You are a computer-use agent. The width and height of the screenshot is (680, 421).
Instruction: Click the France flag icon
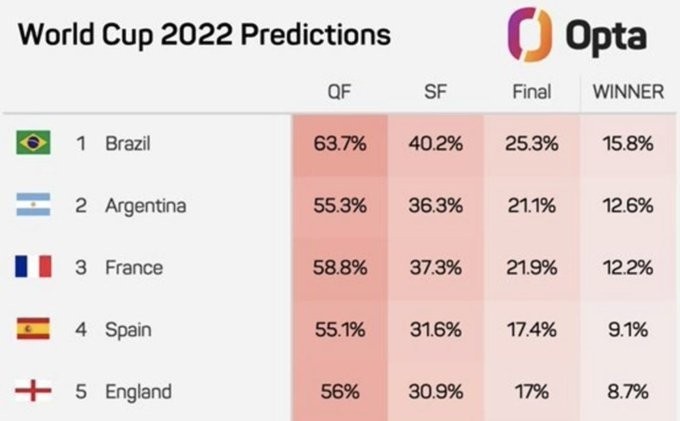33,267
